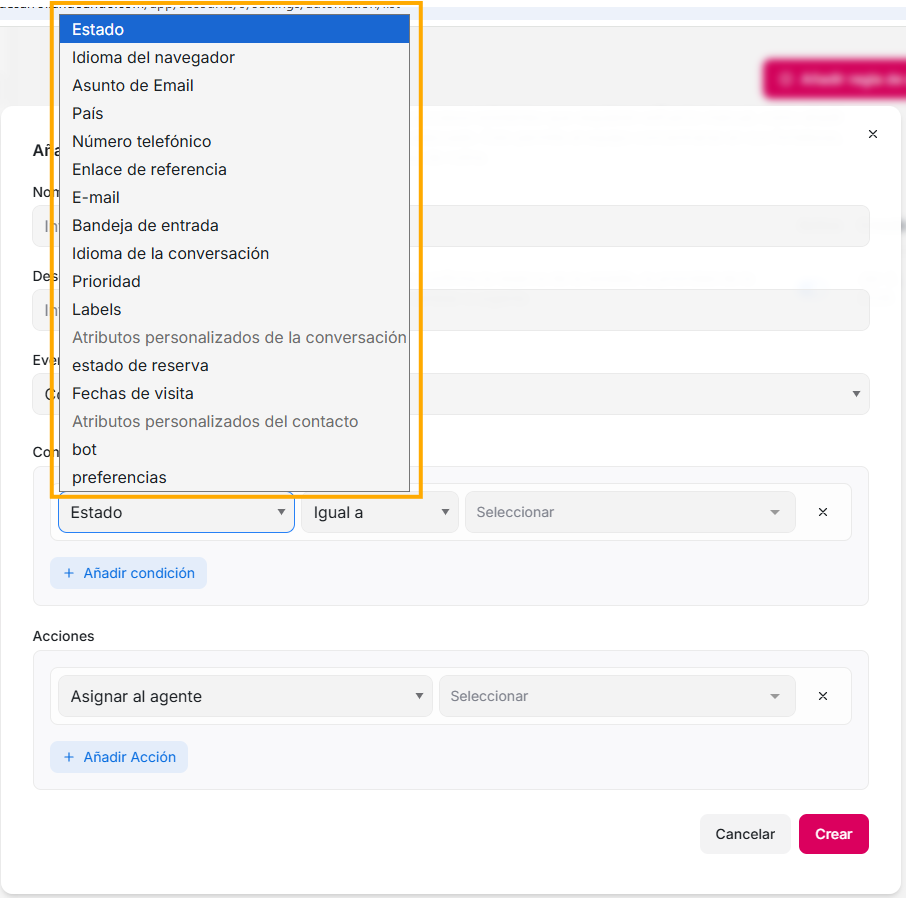
Task: Select Prioridad from the dropdown list
Action: [106, 282]
